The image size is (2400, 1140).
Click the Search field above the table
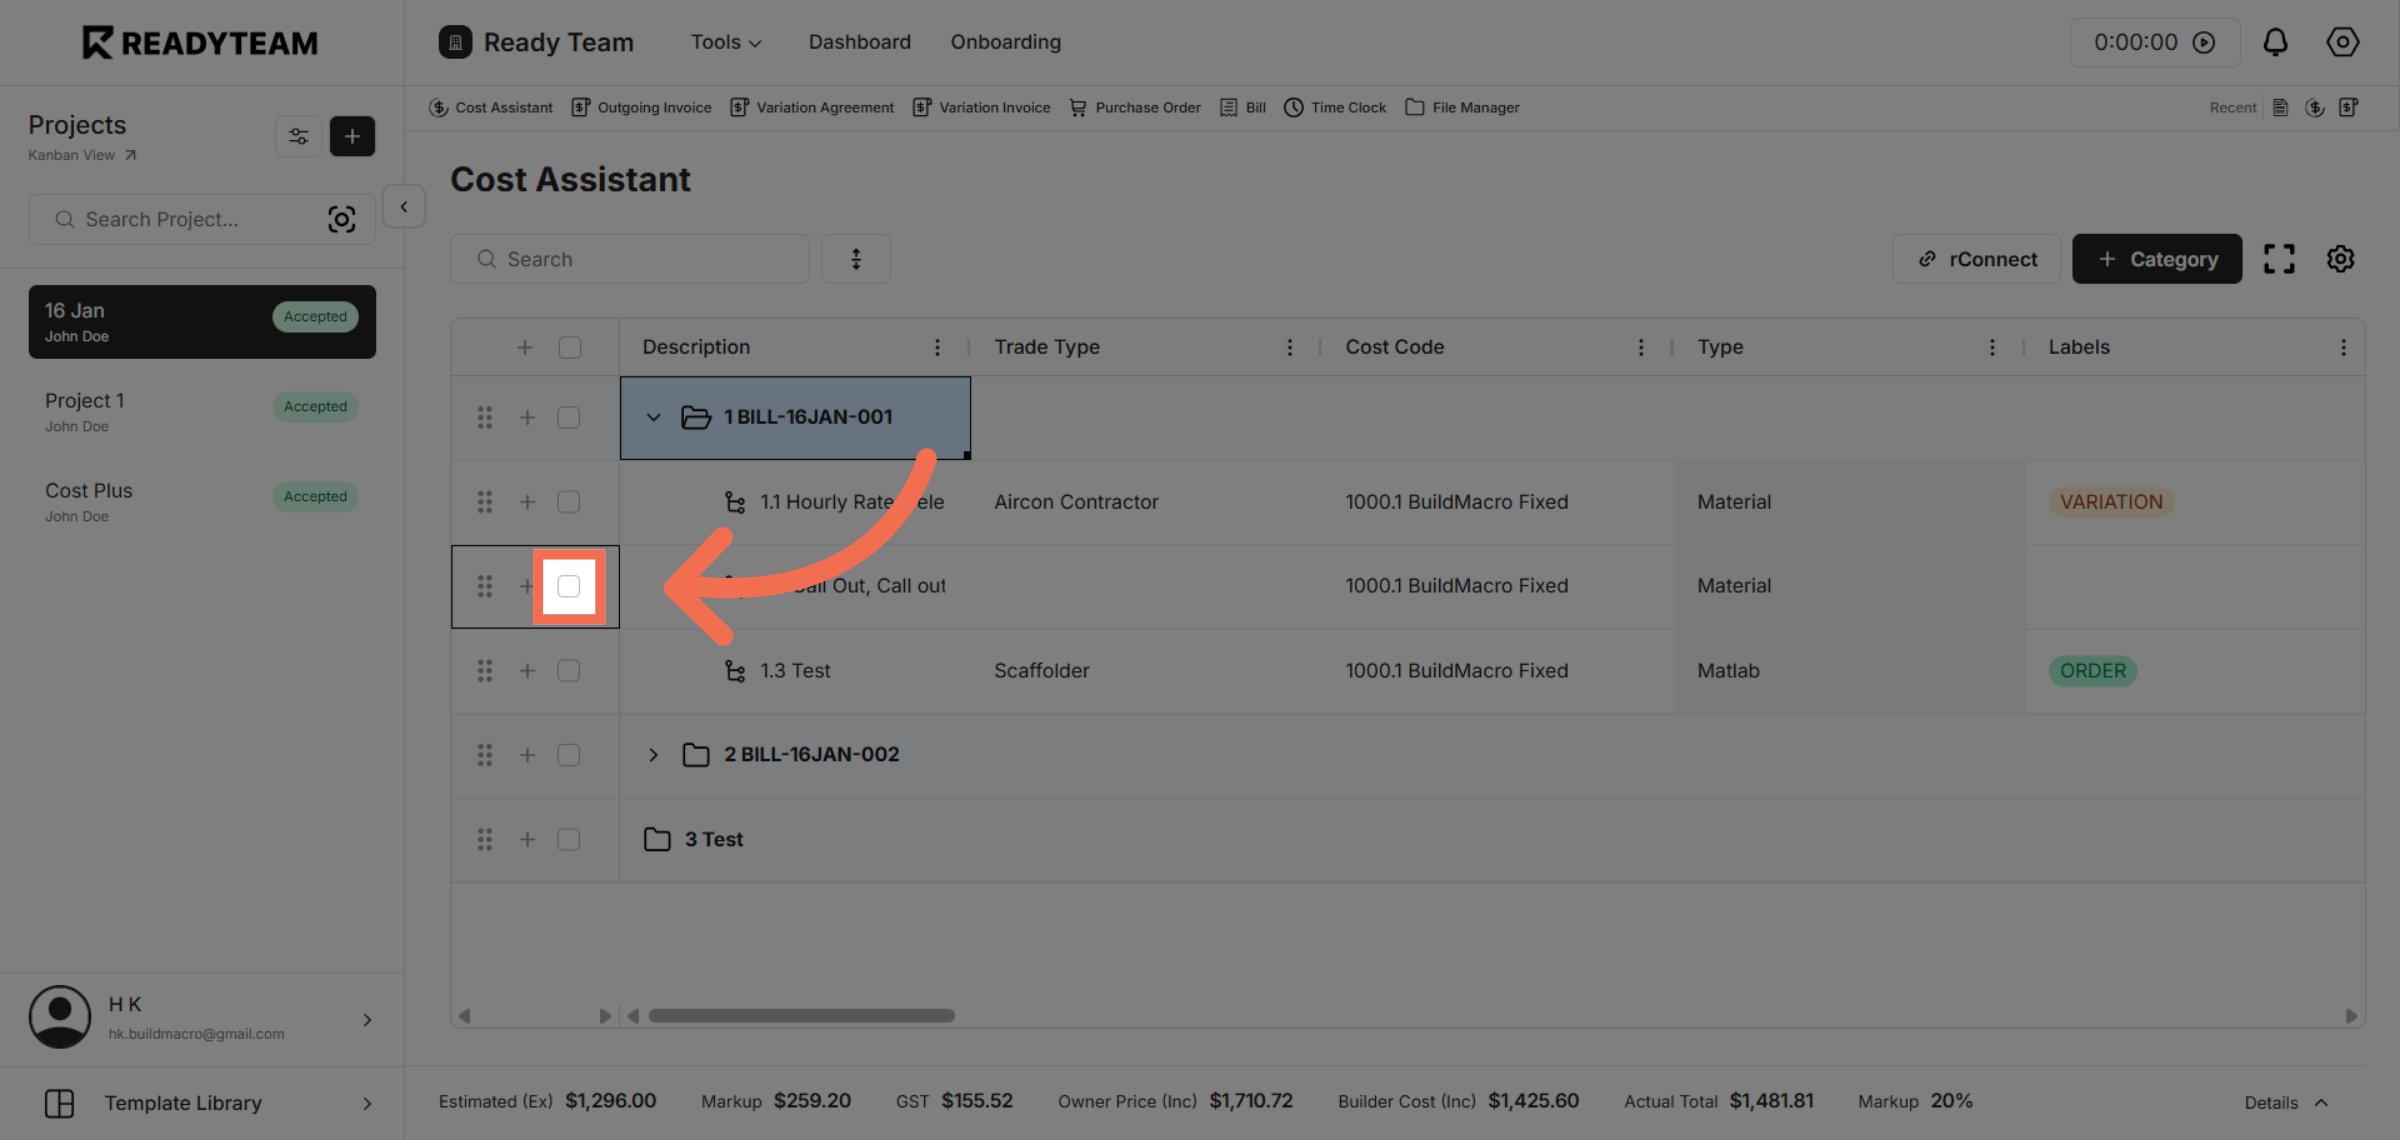tap(629, 258)
